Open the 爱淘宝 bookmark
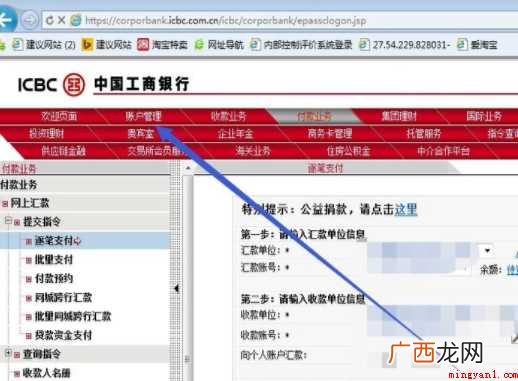The width and height of the screenshot is (518, 381). point(477,44)
